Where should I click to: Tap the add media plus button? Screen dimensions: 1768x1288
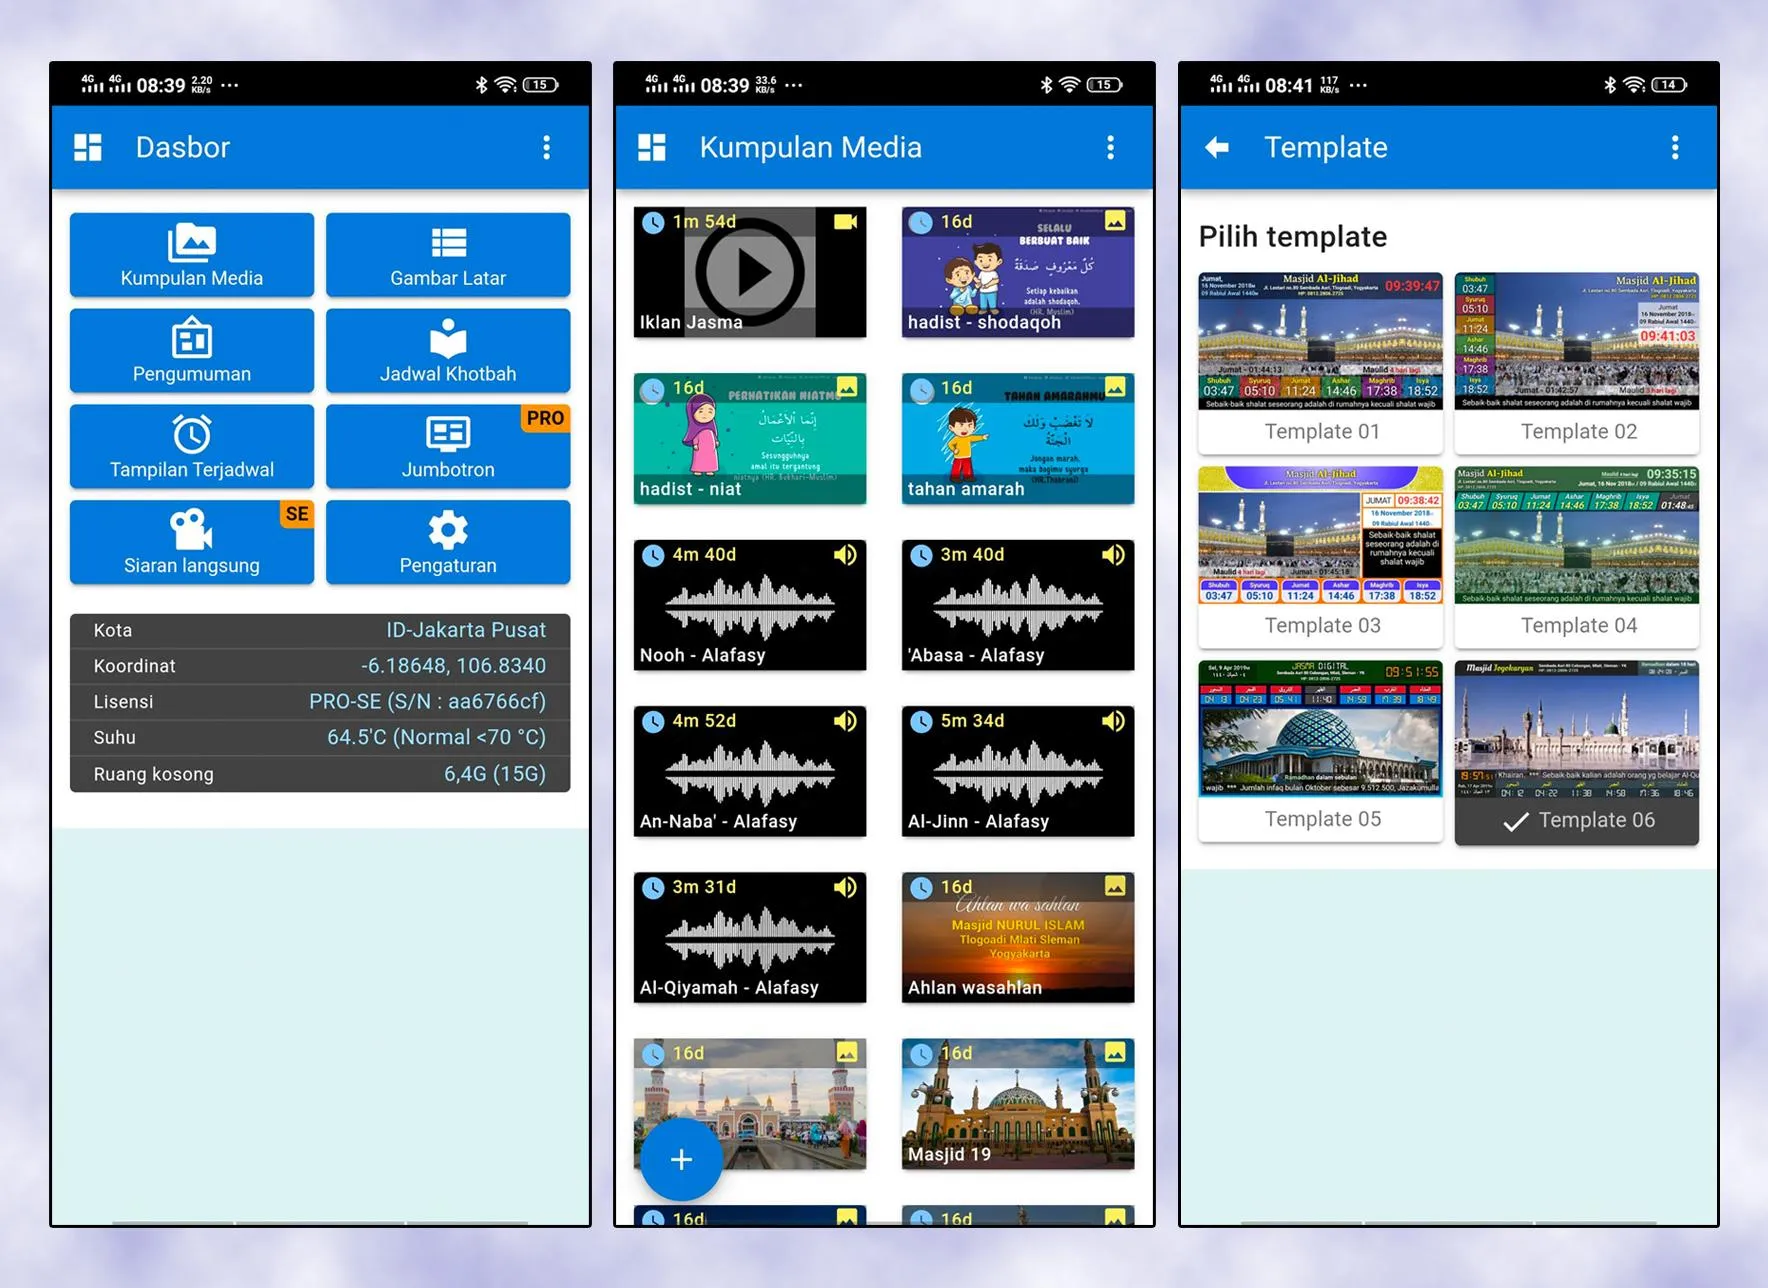point(681,1159)
